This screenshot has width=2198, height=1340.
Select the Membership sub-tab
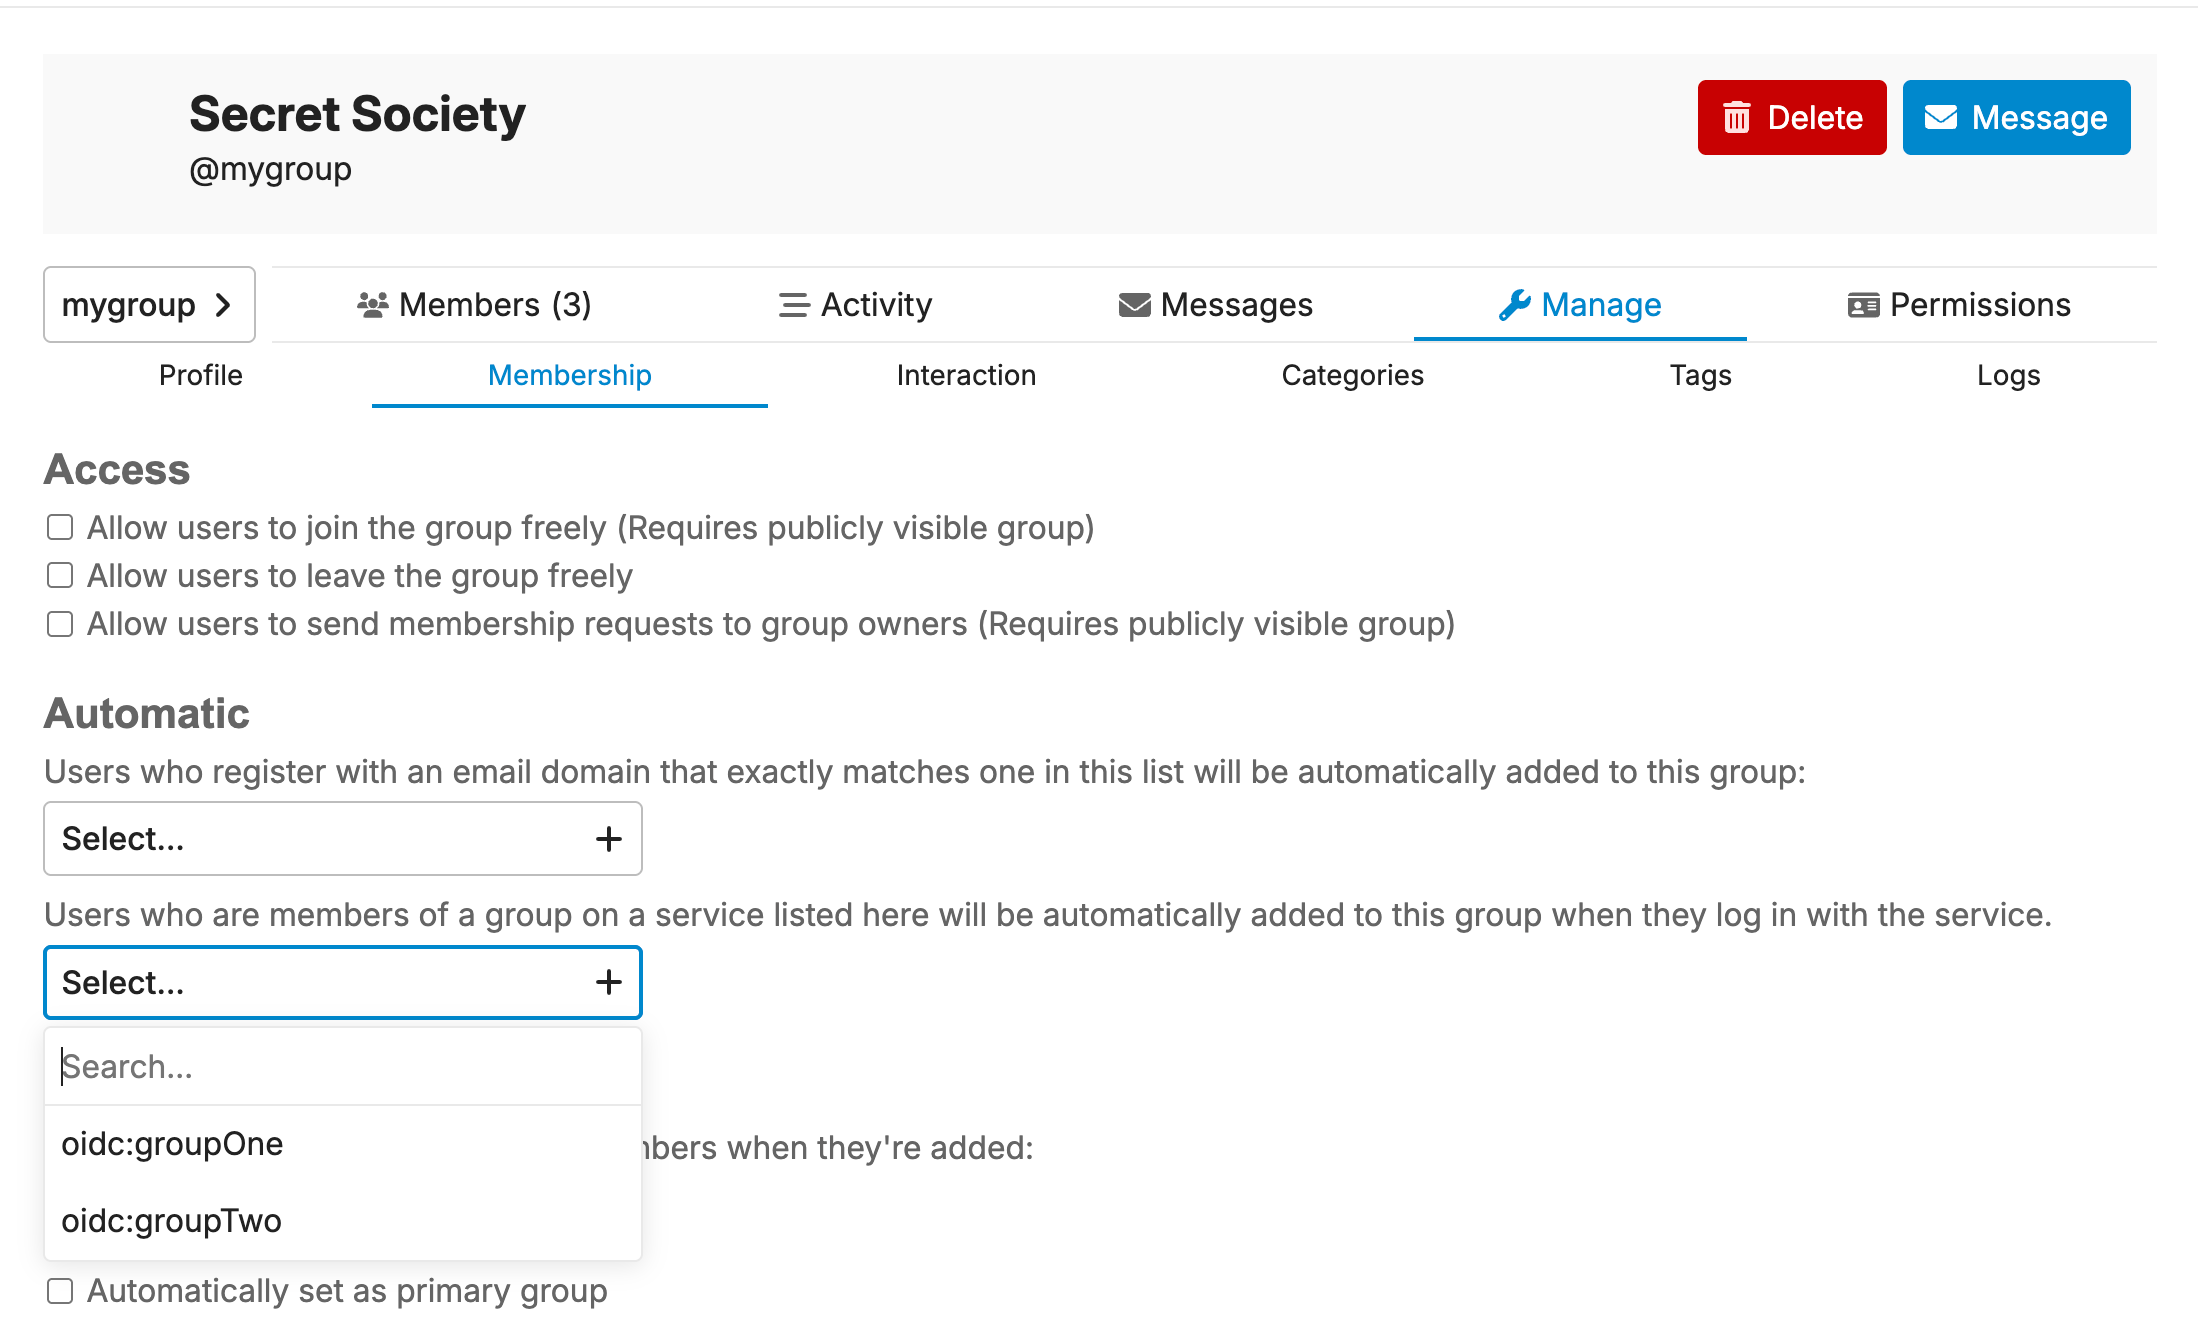pyautogui.click(x=570, y=375)
